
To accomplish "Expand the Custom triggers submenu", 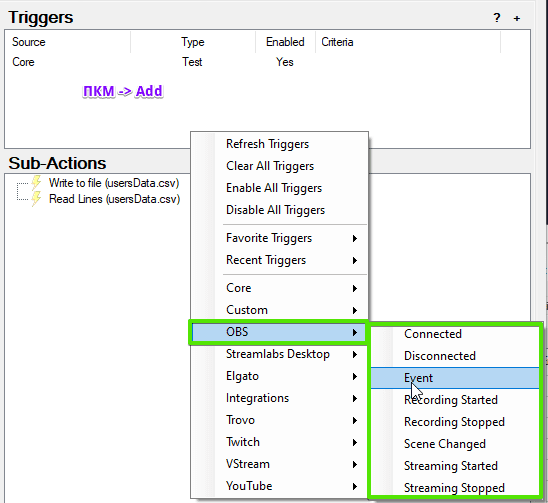I will 279,310.
